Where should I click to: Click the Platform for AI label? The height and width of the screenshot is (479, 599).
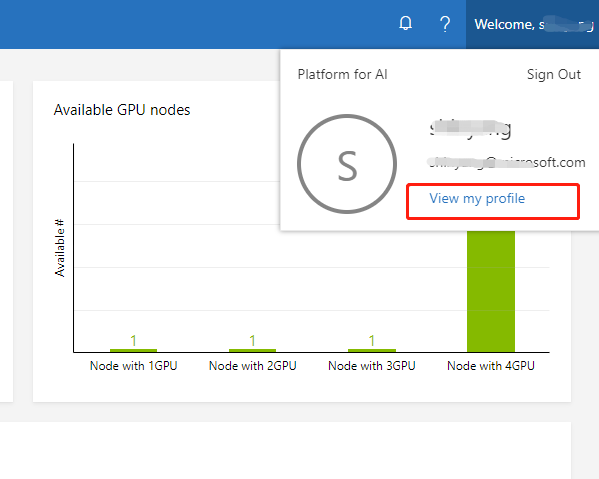point(342,74)
